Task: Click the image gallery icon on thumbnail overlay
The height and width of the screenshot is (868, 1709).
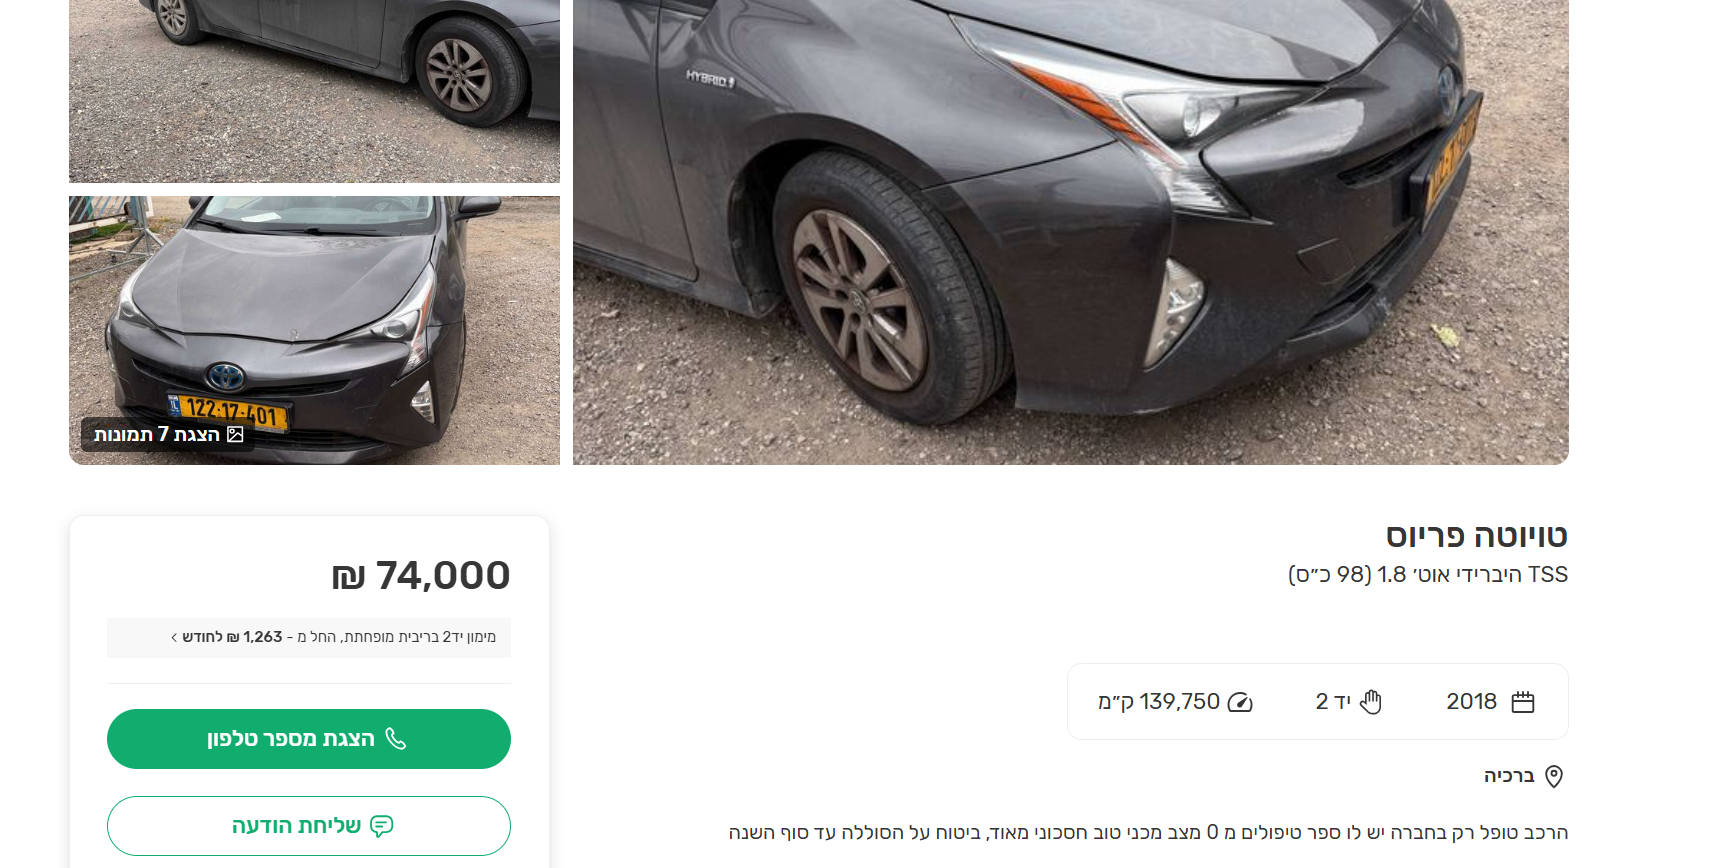Action: click(235, 434)
